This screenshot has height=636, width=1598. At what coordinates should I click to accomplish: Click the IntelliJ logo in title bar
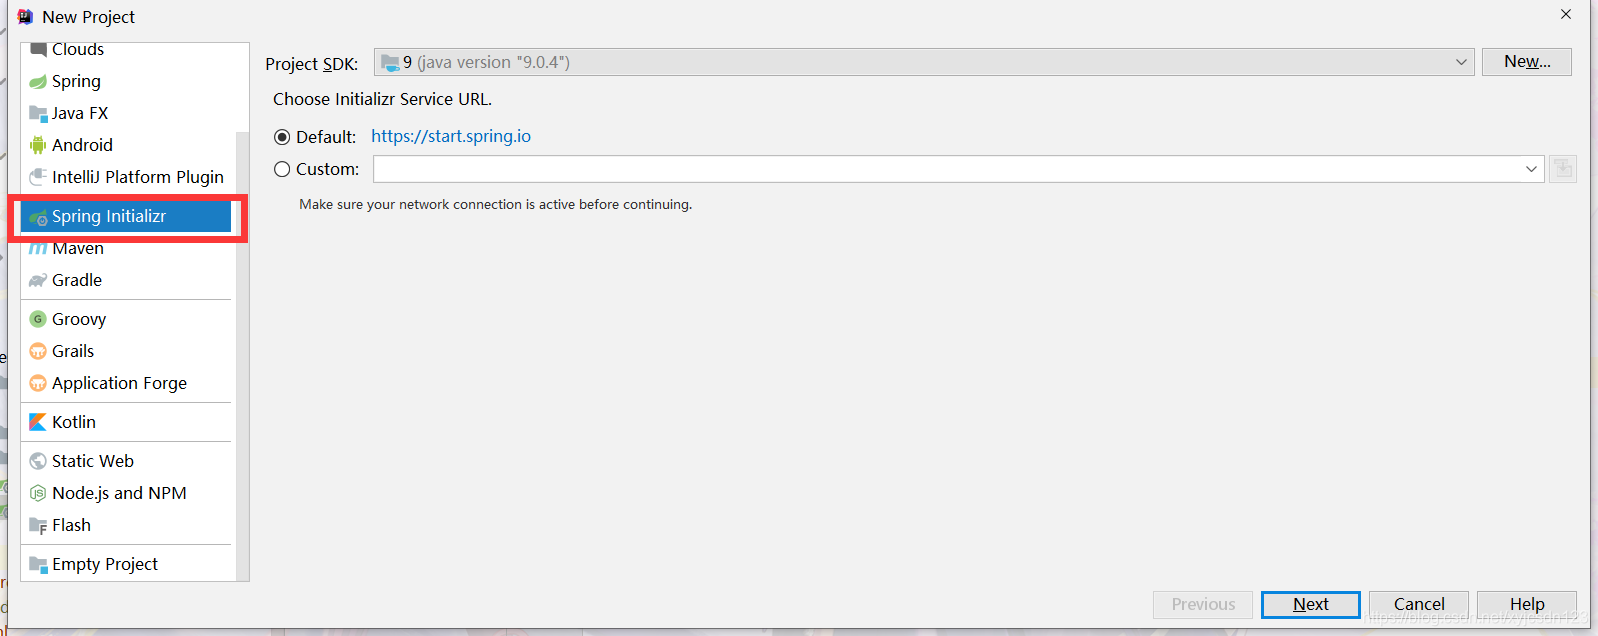(25, 16)
